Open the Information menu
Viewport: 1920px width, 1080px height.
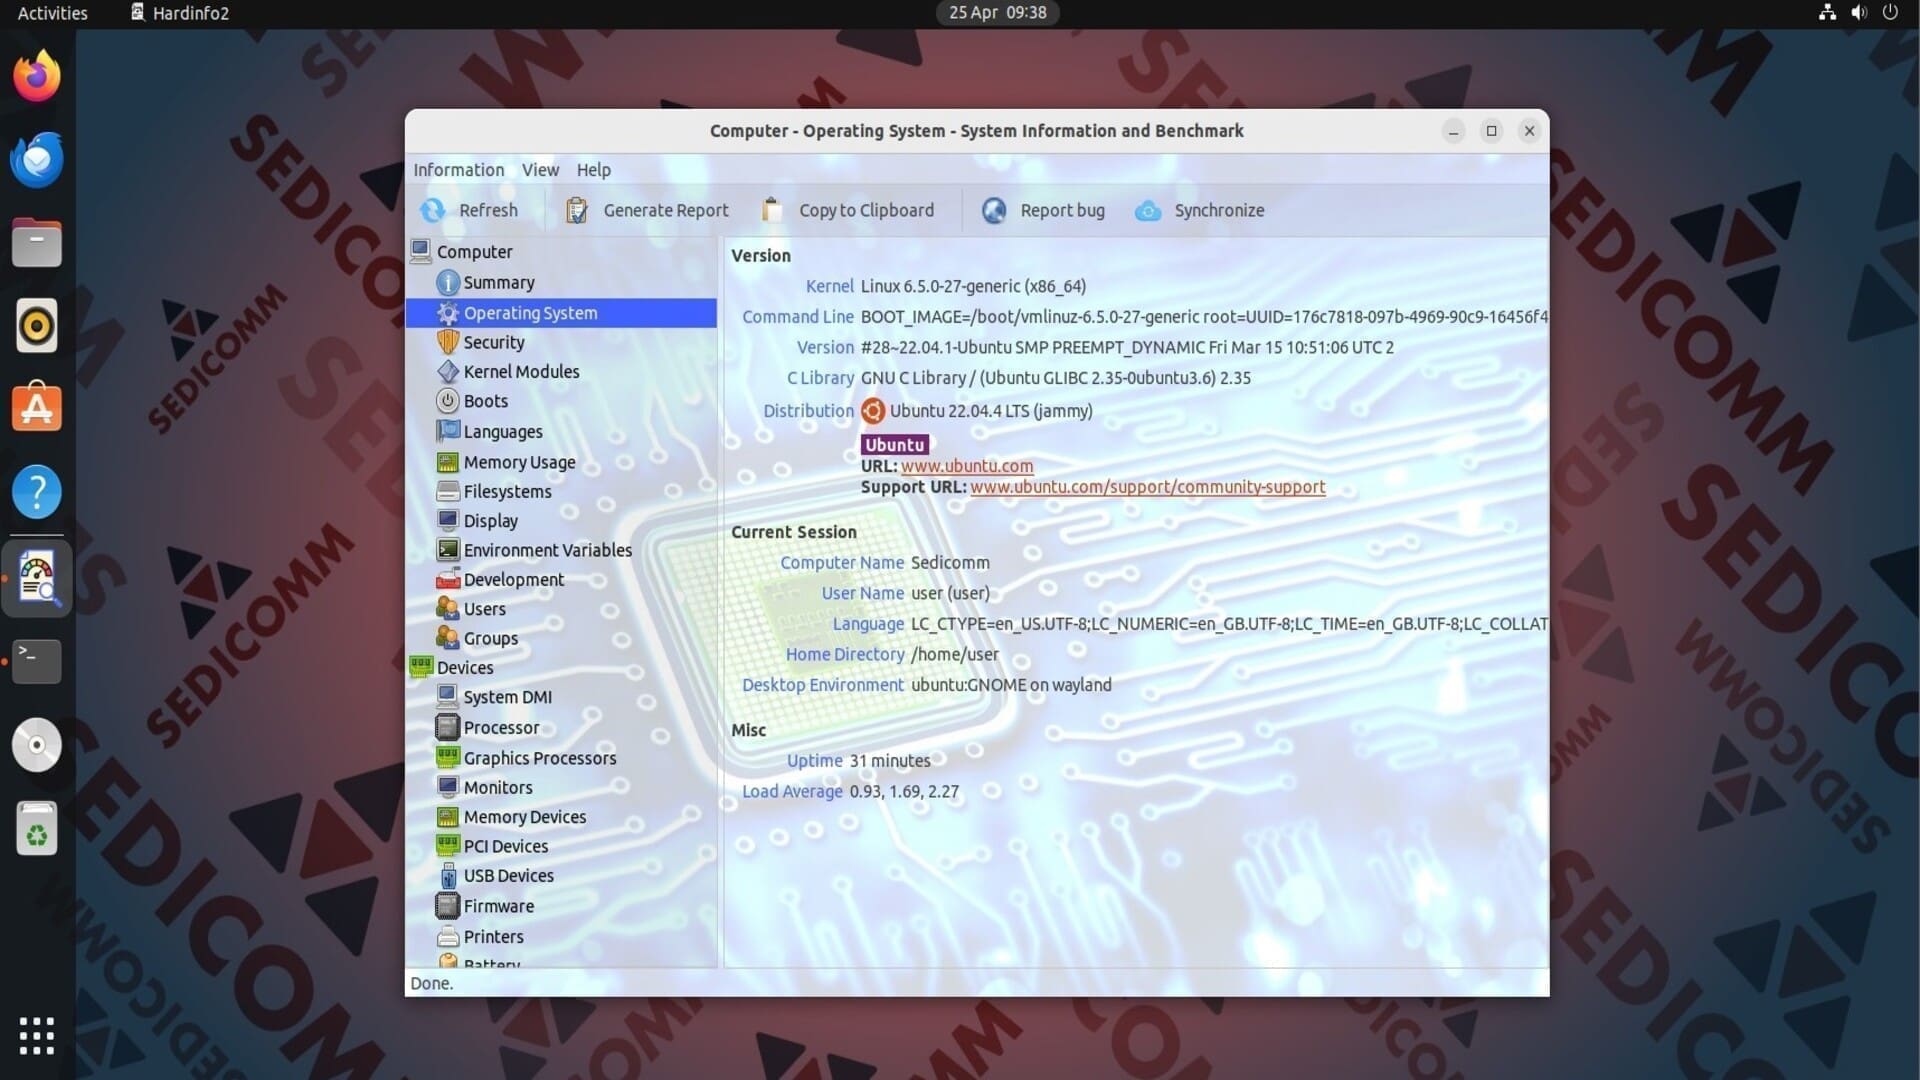459,170
